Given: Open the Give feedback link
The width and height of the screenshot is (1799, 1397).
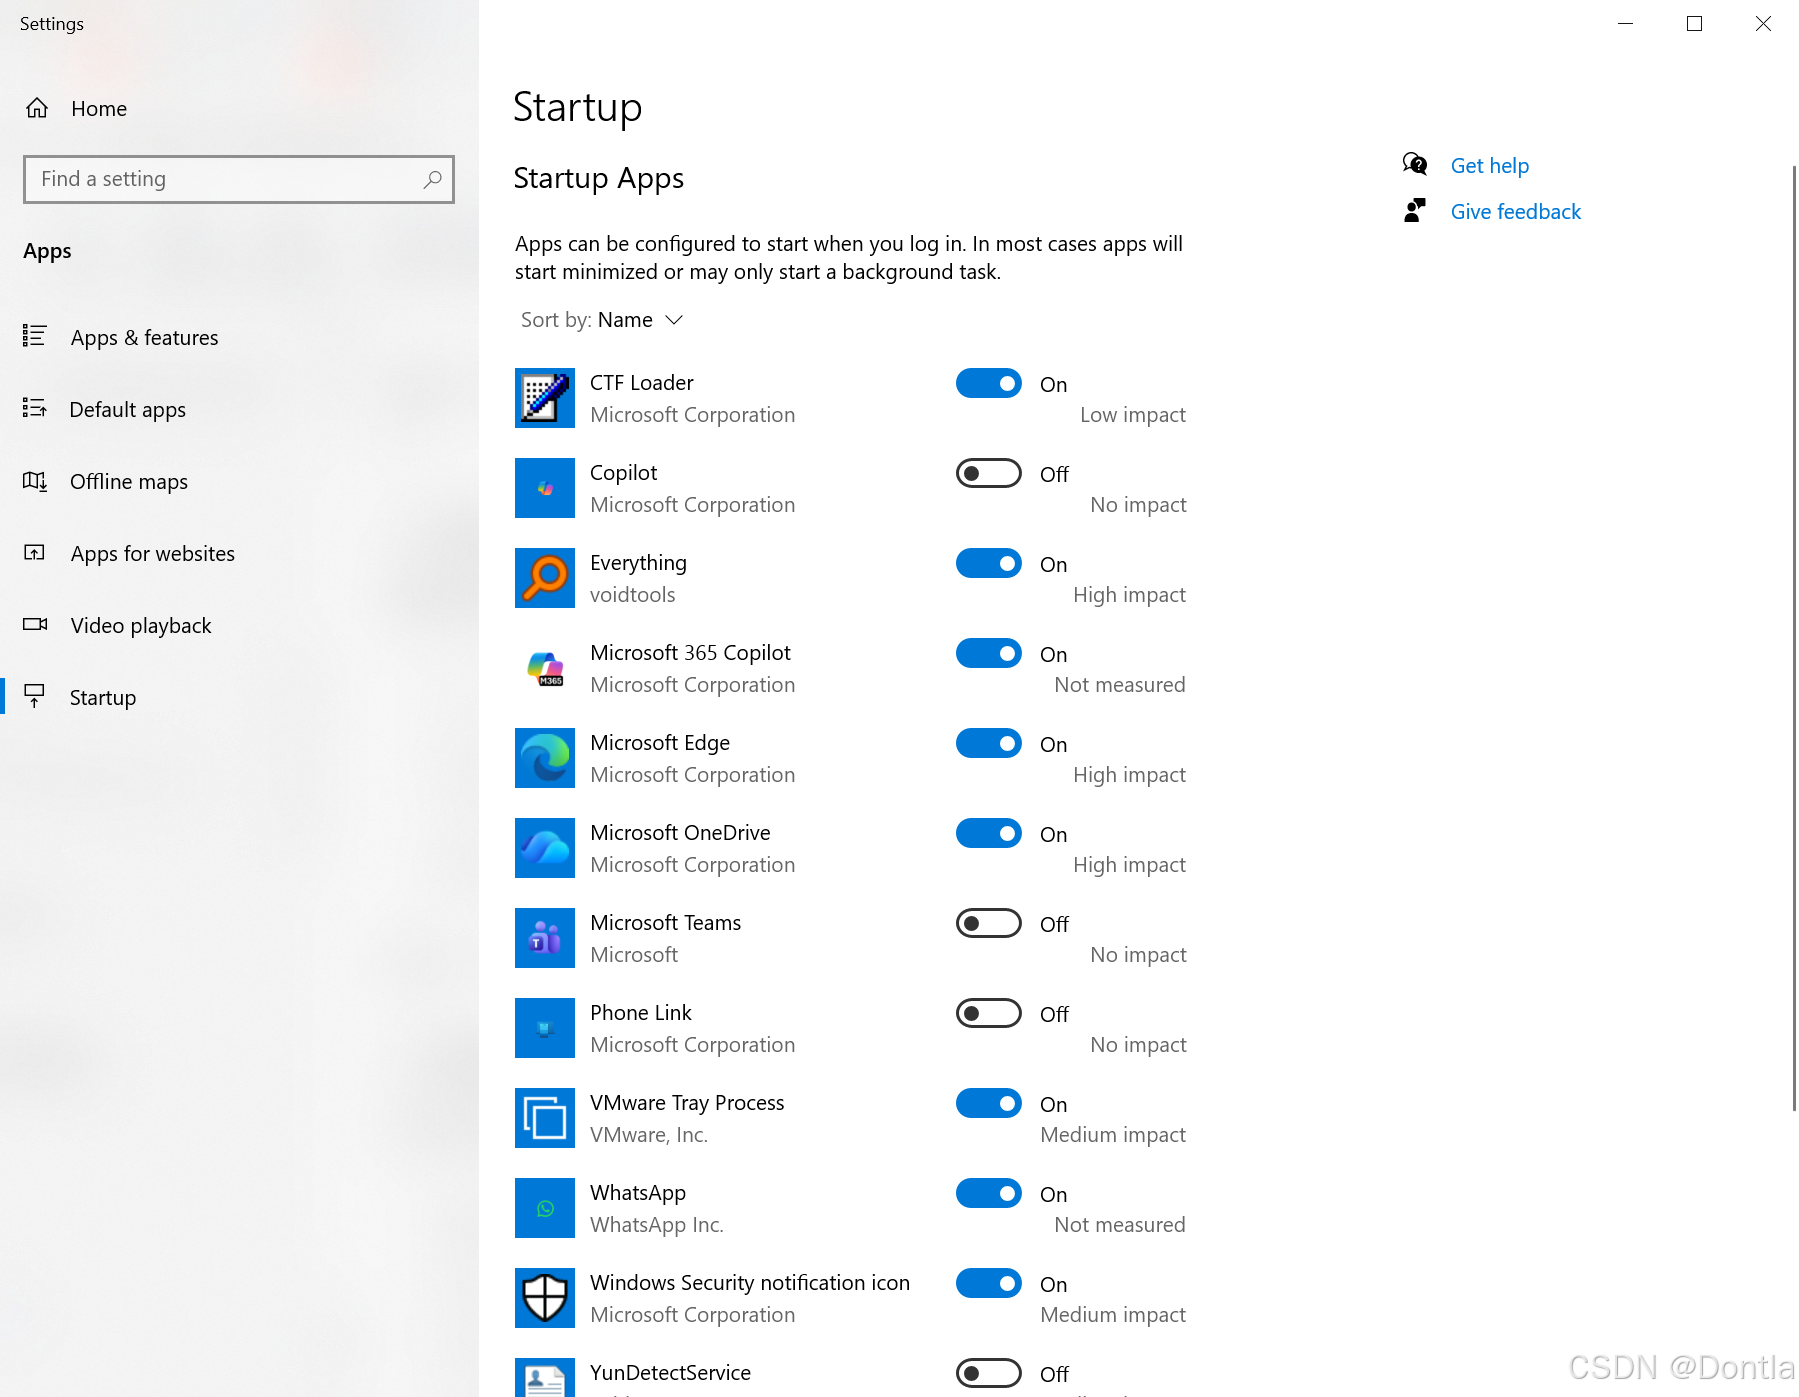Looking at the screenshot, I should 1515,212.
